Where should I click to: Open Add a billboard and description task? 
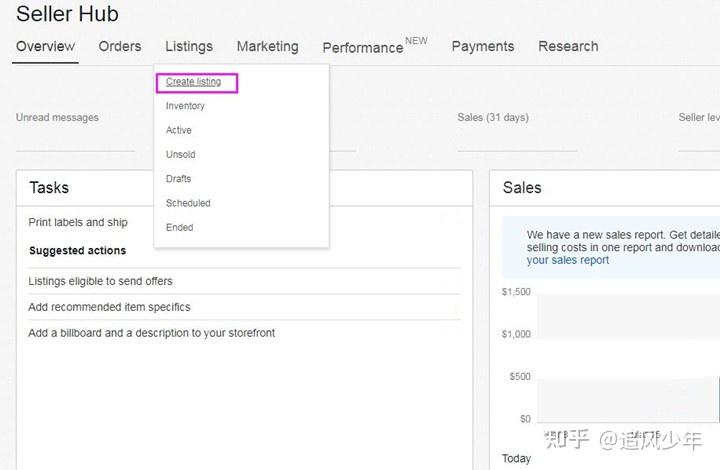tap(151, 332)
